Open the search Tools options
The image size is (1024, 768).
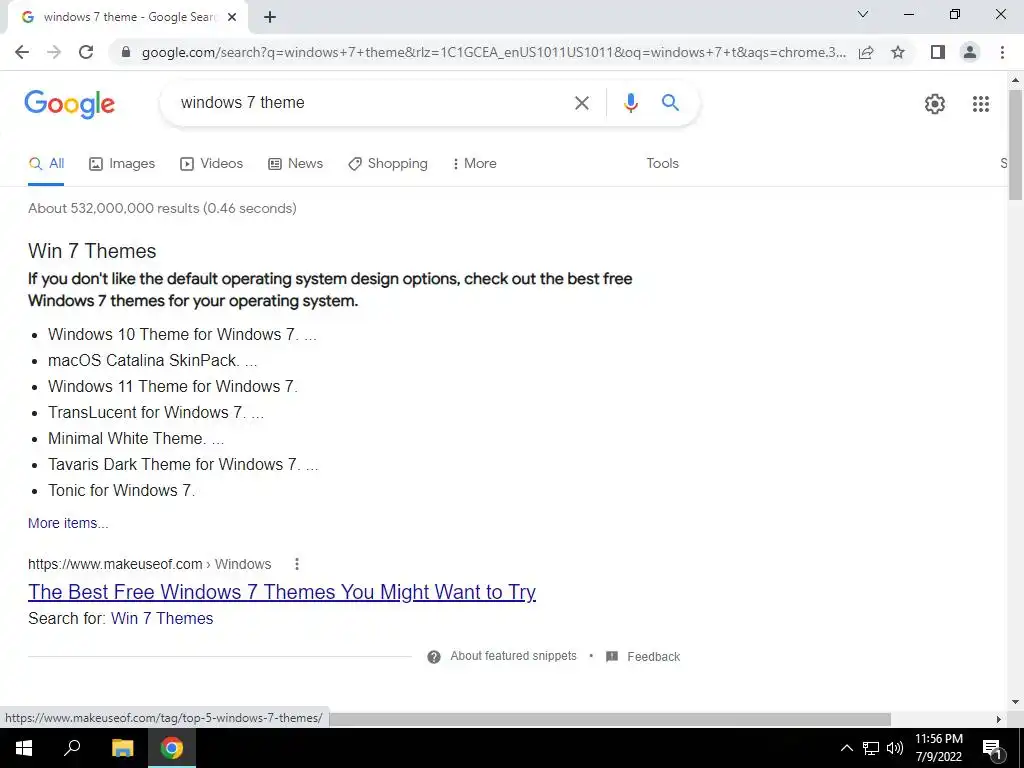[662, 163]
